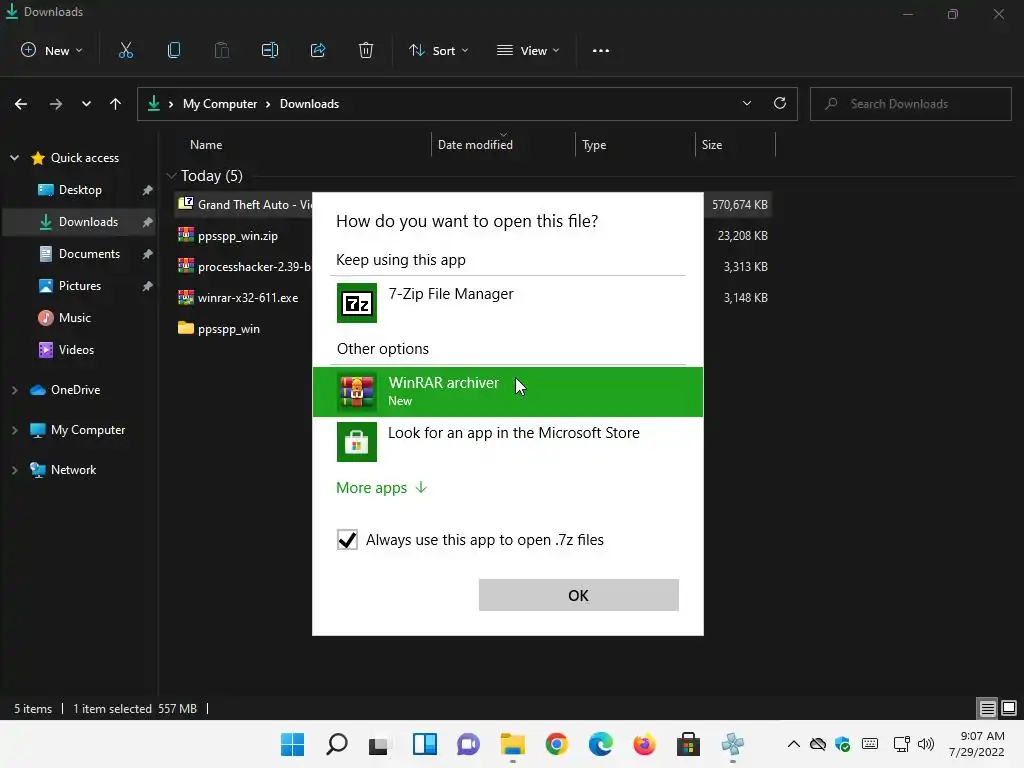Open the See more ellipsis menu

coord(601,50)
